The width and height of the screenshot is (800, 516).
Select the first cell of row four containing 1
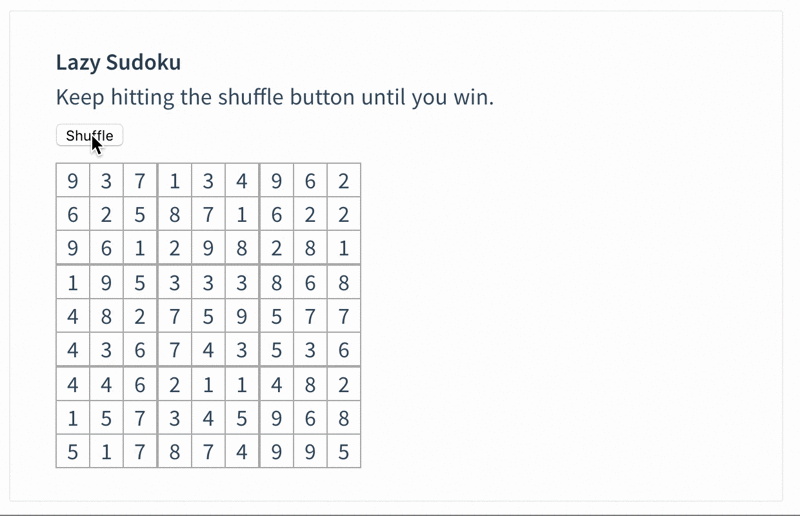pyautogui.click(x=72, y=282)
